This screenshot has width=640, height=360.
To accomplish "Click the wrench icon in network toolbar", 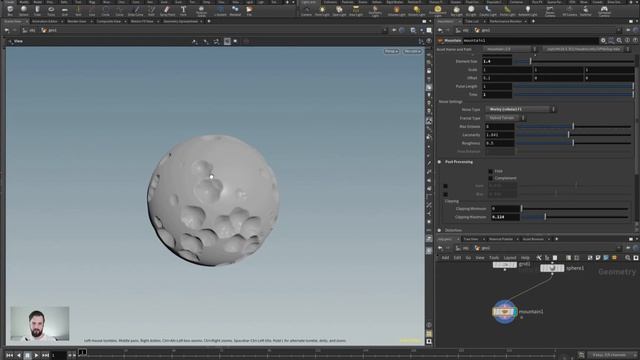I will (x=539, y=258).
